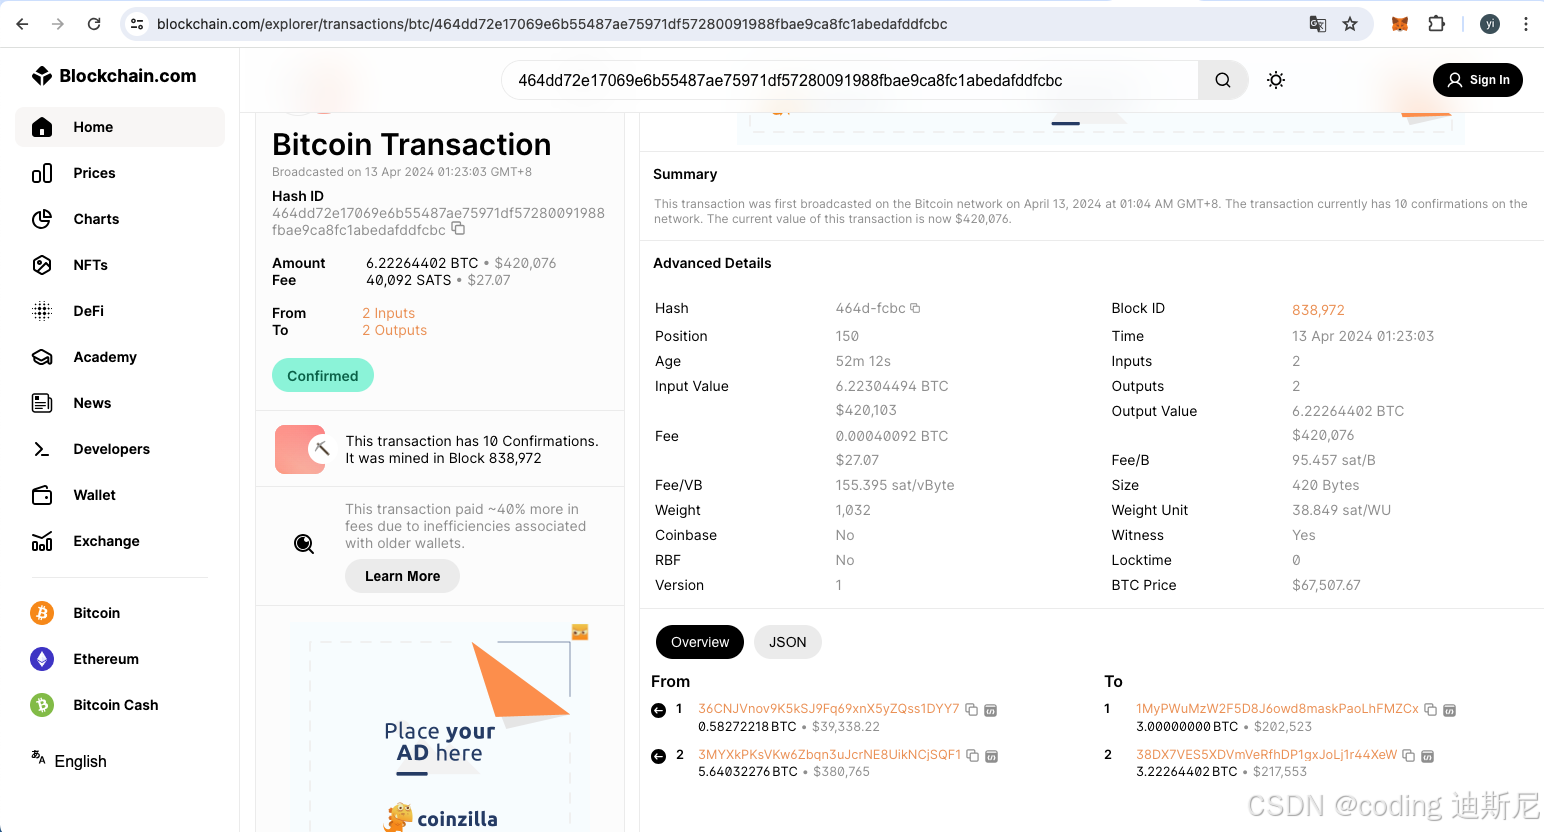Click the Exchange sidebar icon
The image size is (1544, 832).
coord(42,541)
